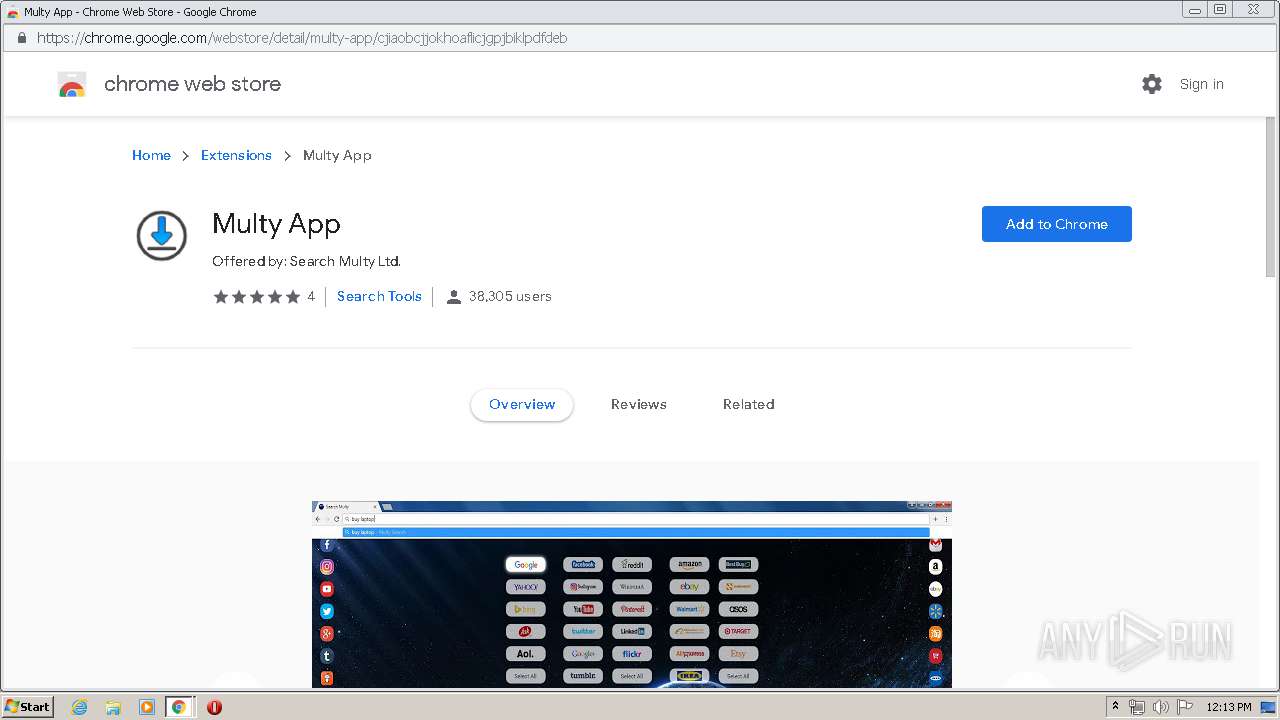Open the Windows Start button
The width and height of the screenshot is (1280, 720).
point(28,707)
